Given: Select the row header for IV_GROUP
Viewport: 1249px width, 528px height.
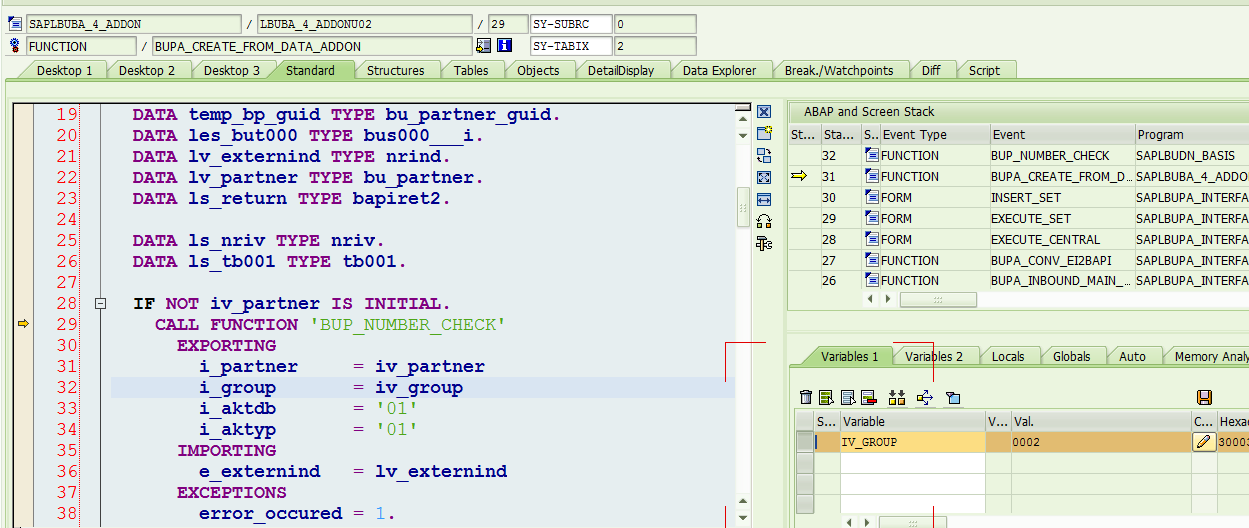Looking at the screenshot, I should [x=804, y=441].
